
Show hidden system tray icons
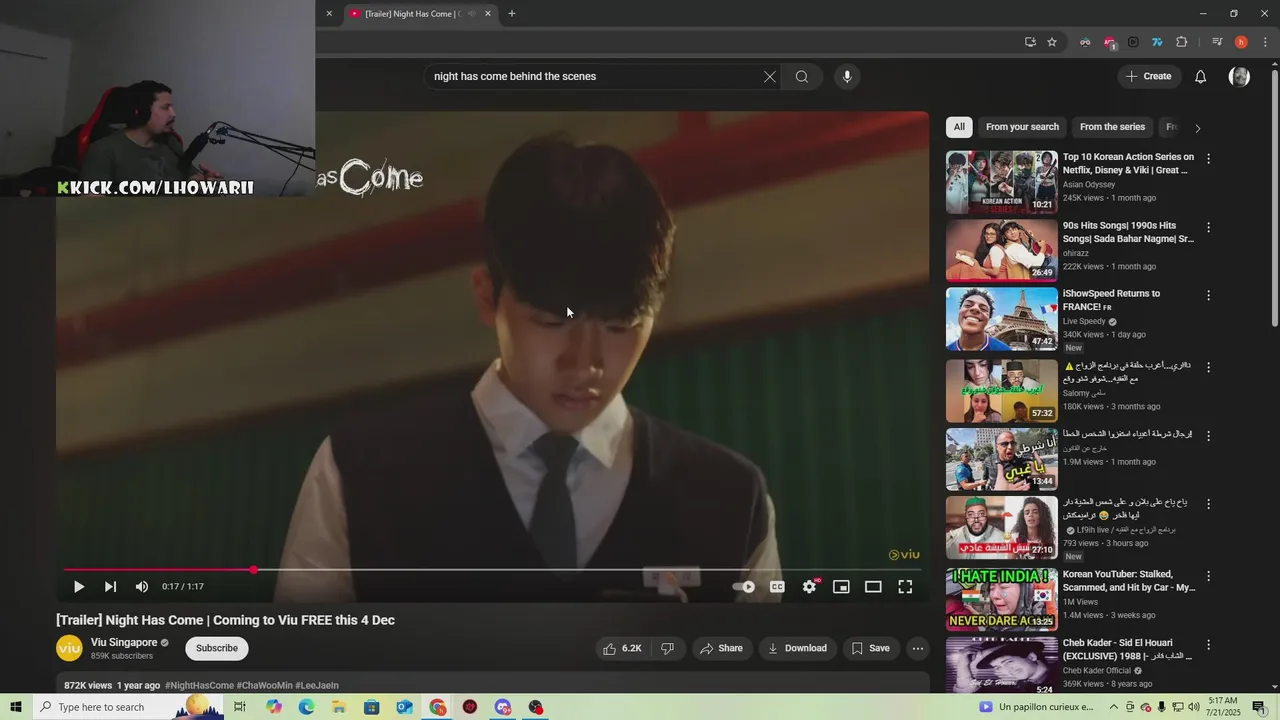point(1113,707)
